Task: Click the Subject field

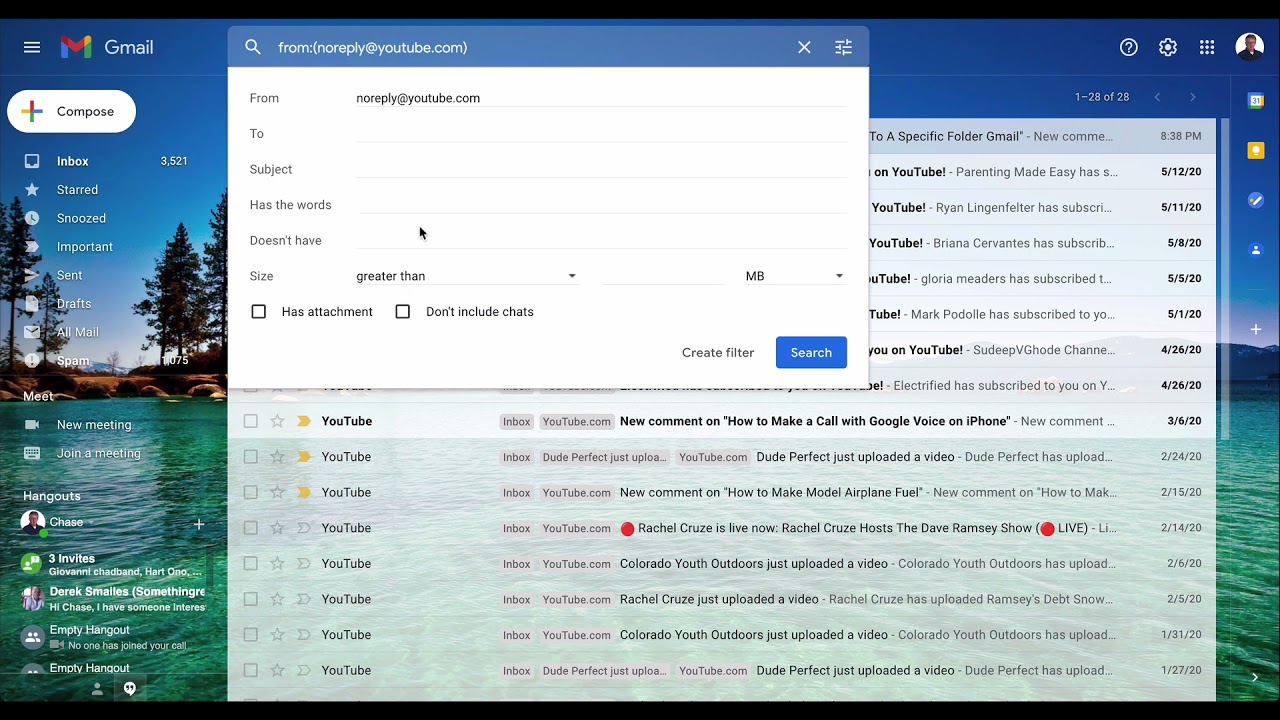Action: (x=601, y=169)
